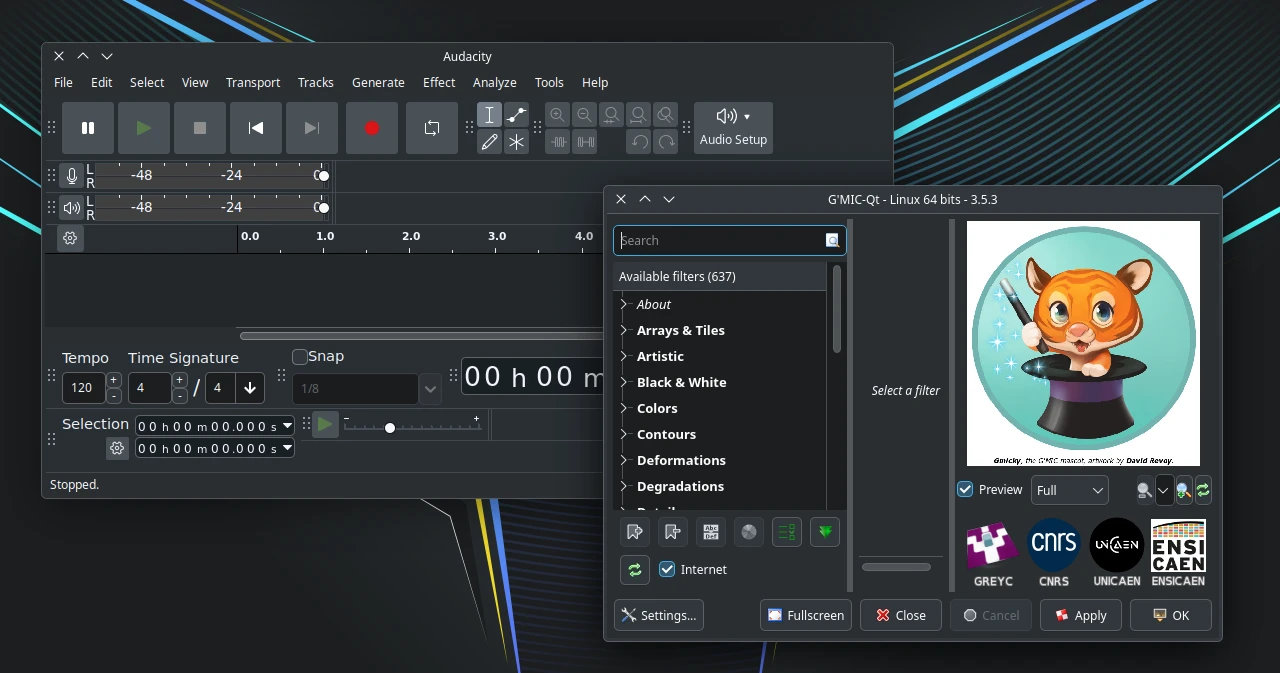Viewport: 1280px width, 673px height.
Task: Skip to start in Audacity
Action: [256, 128]
